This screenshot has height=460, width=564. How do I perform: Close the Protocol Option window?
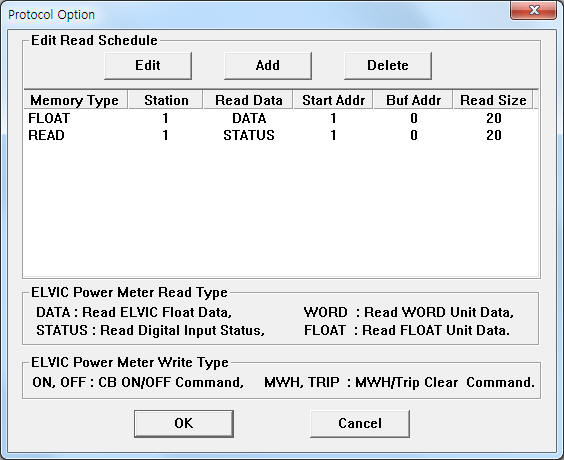(533, 10)
